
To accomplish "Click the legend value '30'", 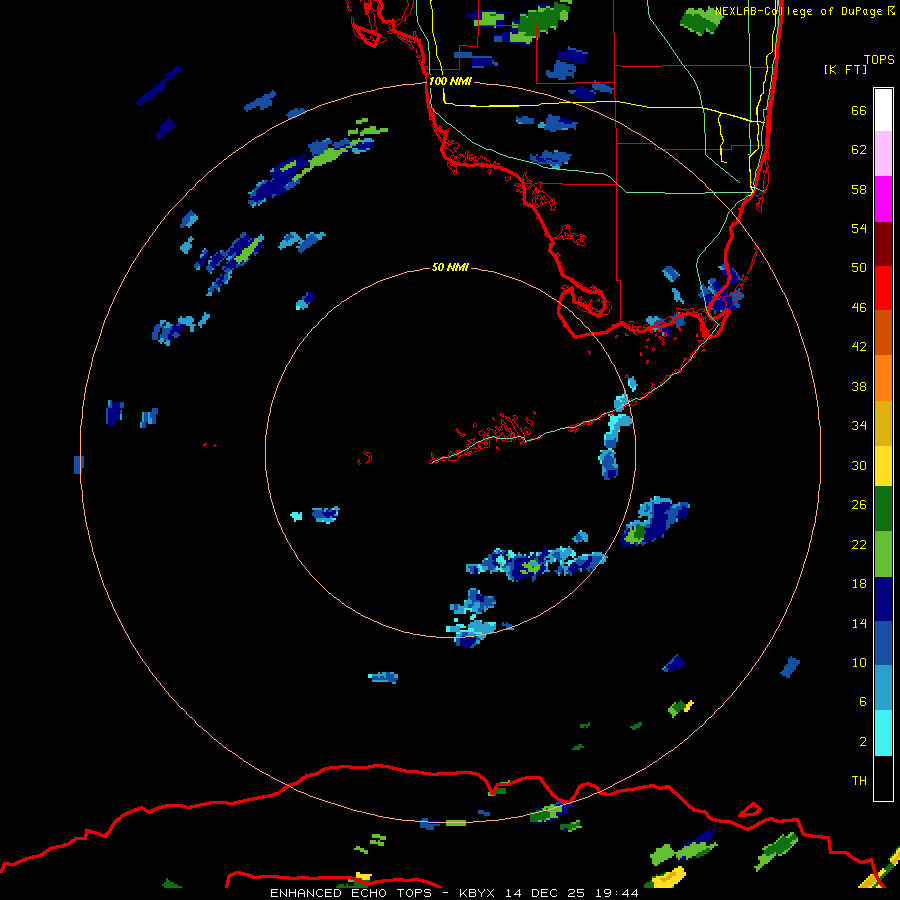I will pos(859,465).
